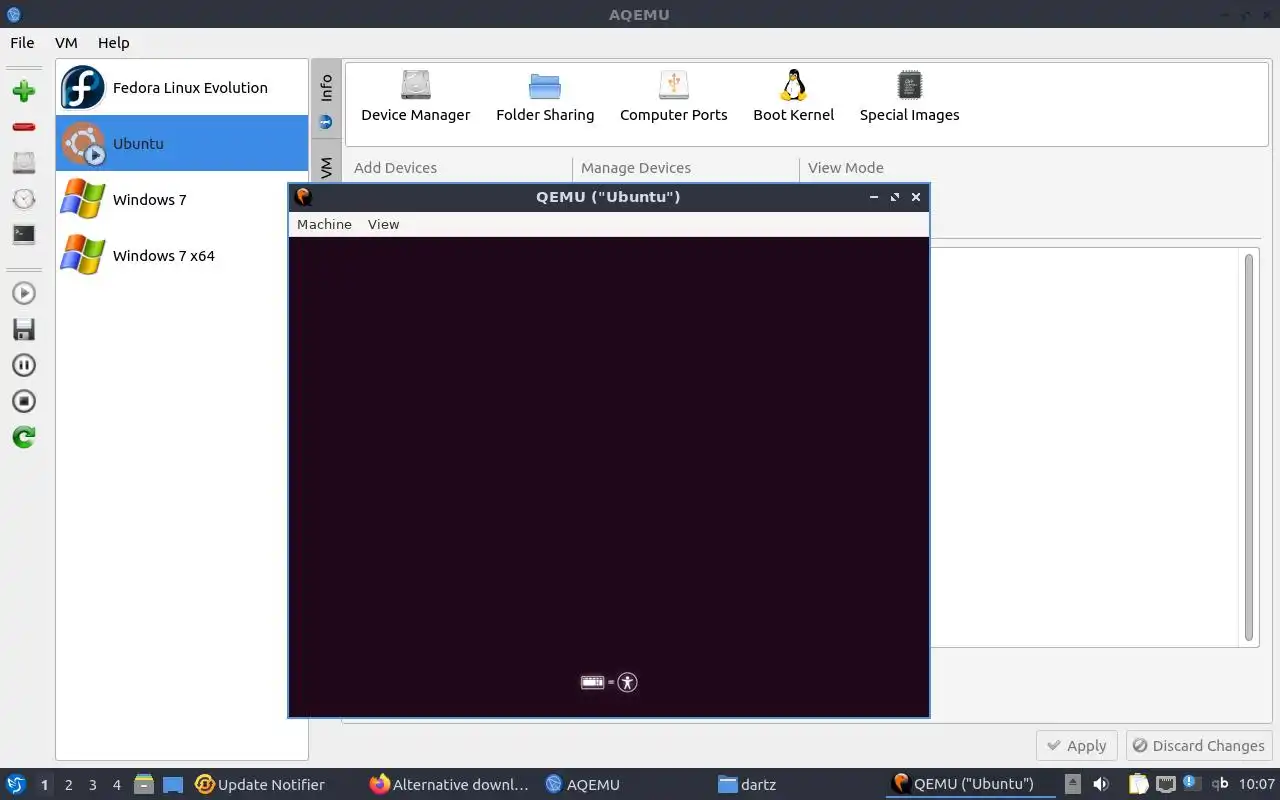Click the Manage Devices label

click(636, 168)
